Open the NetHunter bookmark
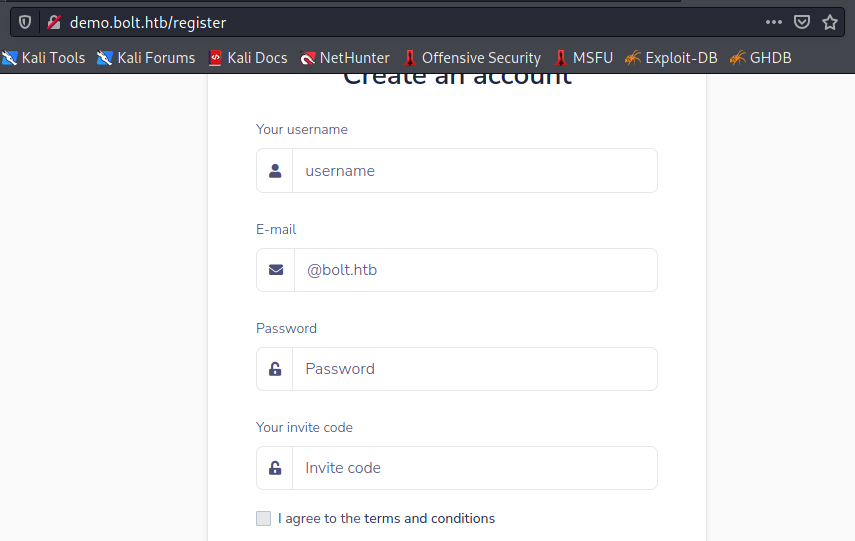Image resolution: width=855 pixels, height=541 pixels. (345, 58)
